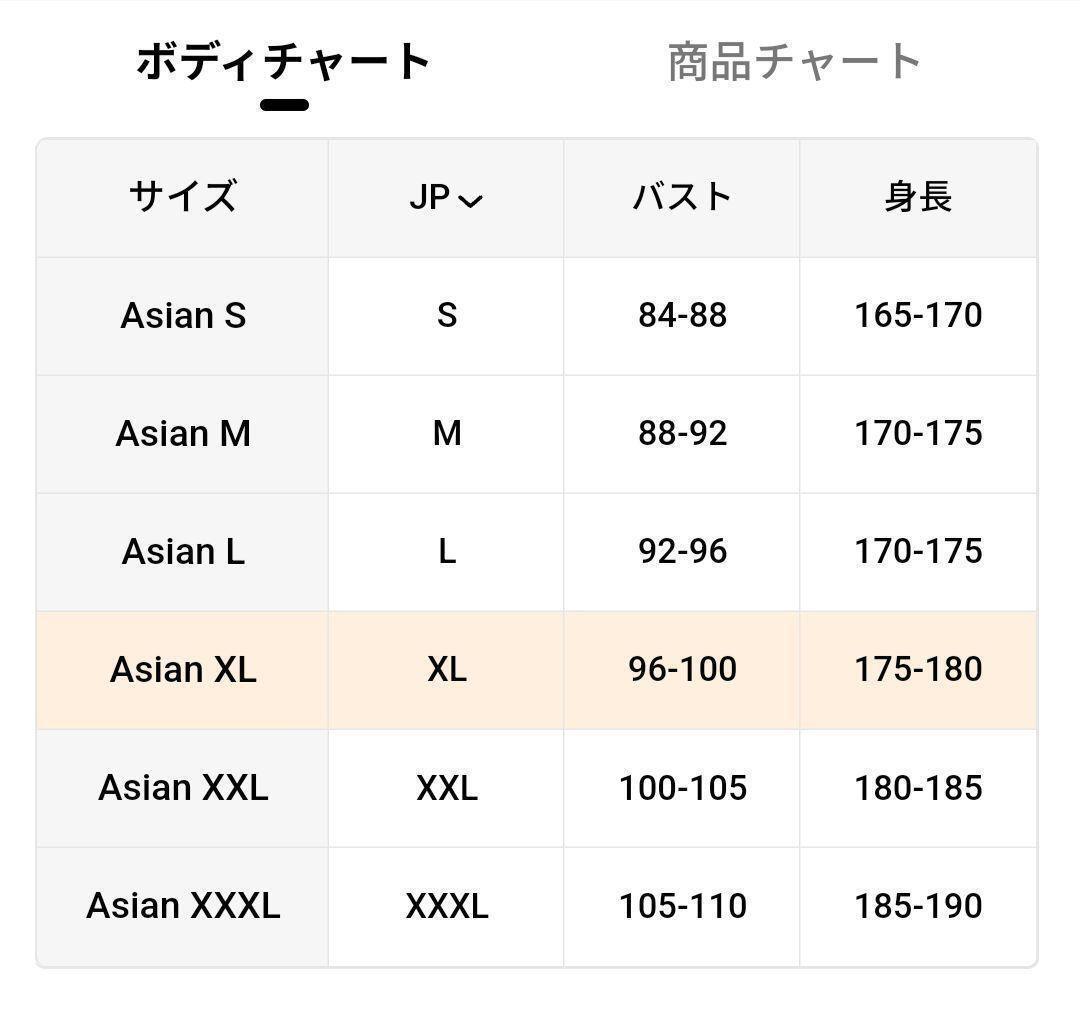Image resolution: width=1080 pixels, height=1010 pixels.
Task: Click the 175-180 height range cell
Action: pyautogui.click(x=917, y=669)
